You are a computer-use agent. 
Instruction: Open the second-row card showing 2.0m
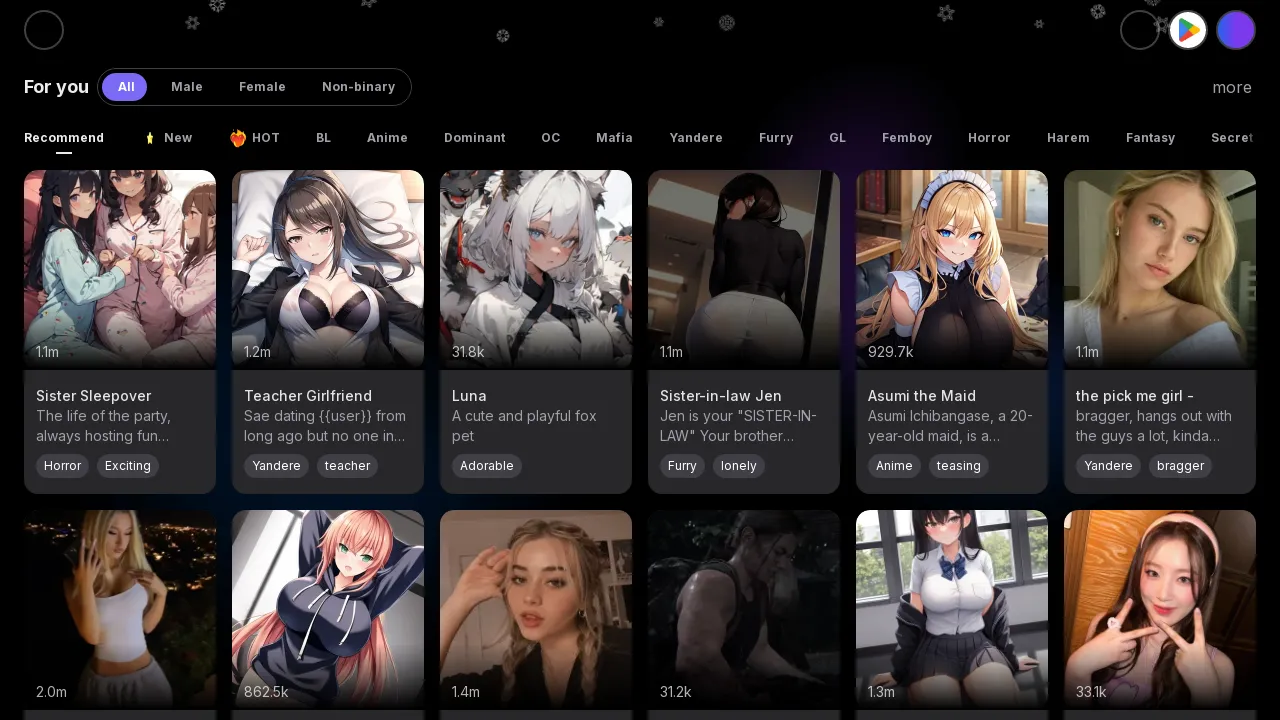(x=120, y=610)
